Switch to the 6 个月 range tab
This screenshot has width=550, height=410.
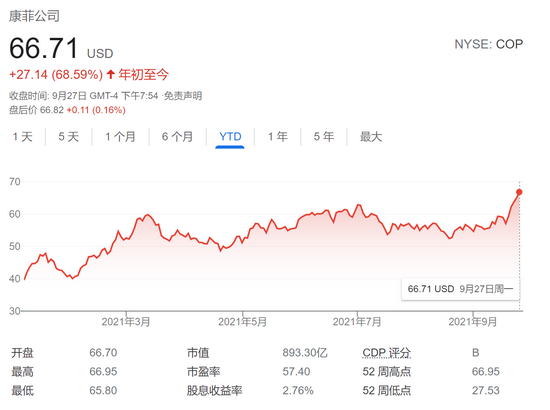click(177, 136)
